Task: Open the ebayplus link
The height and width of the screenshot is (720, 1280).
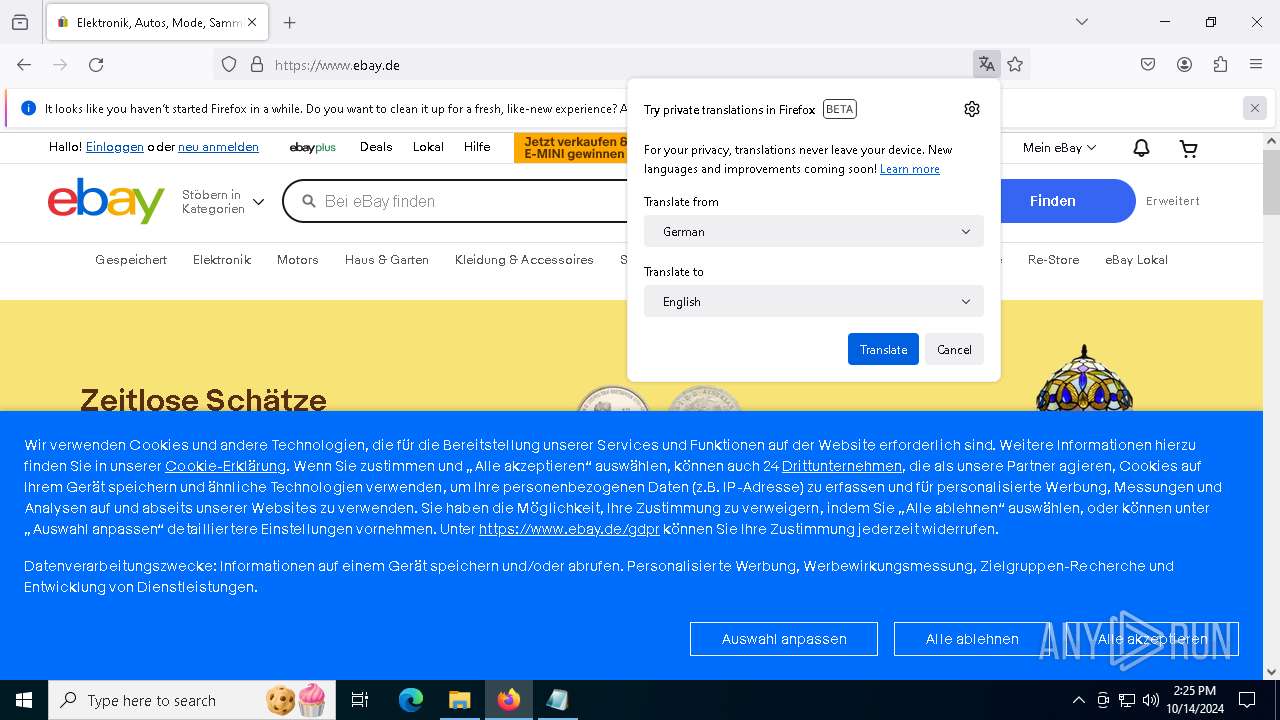Action: pyautogui.click(x=312, y=148)
